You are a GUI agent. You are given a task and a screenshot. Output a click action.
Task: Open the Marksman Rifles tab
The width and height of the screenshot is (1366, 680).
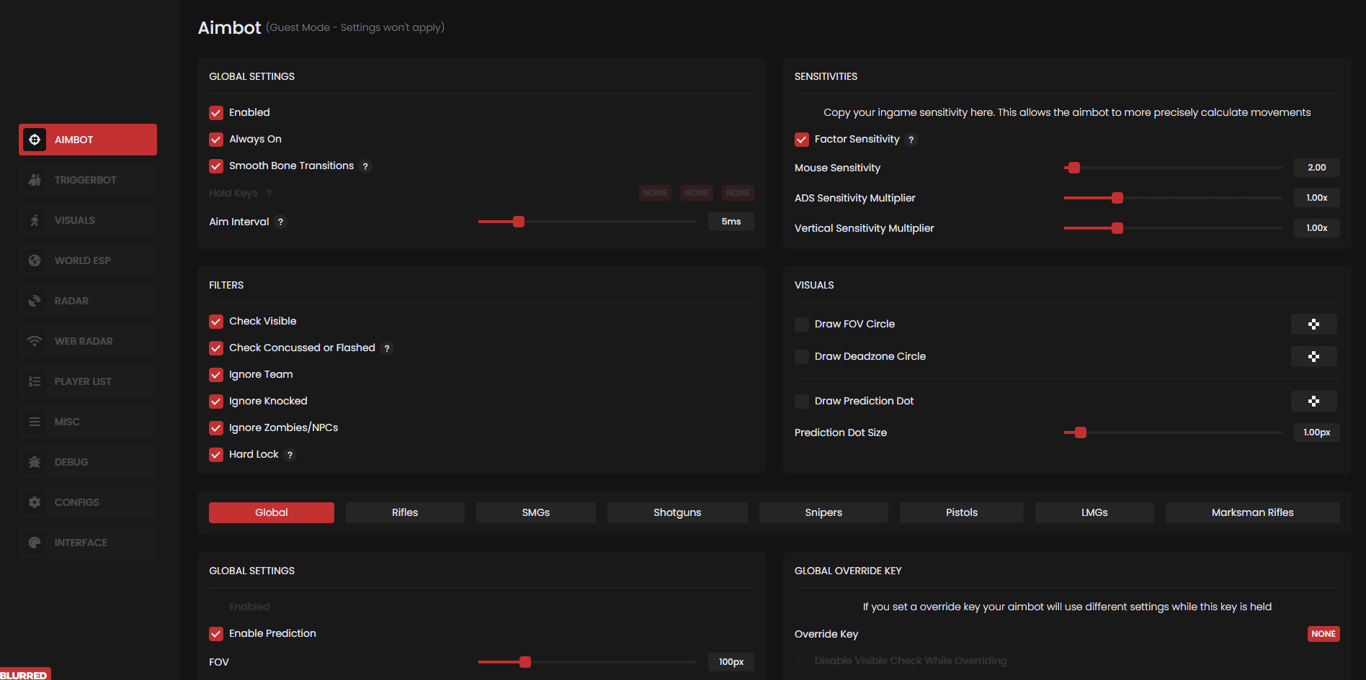1252,512
